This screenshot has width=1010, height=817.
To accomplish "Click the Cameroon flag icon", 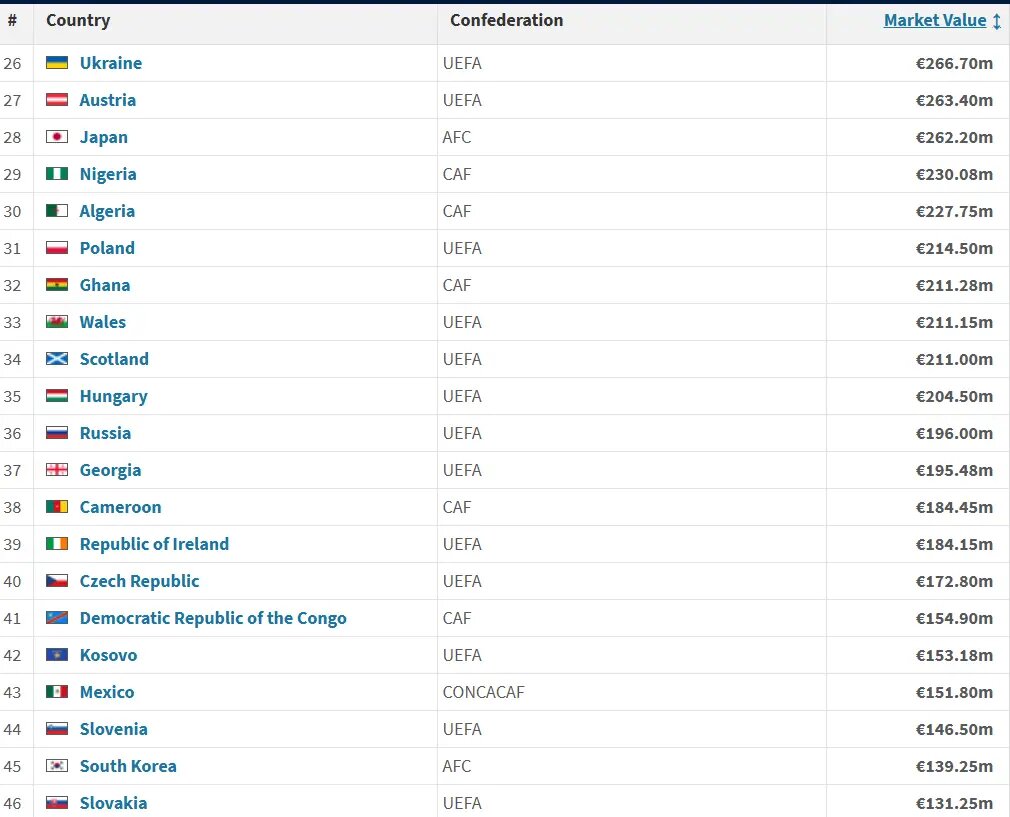I will (57, 507).
